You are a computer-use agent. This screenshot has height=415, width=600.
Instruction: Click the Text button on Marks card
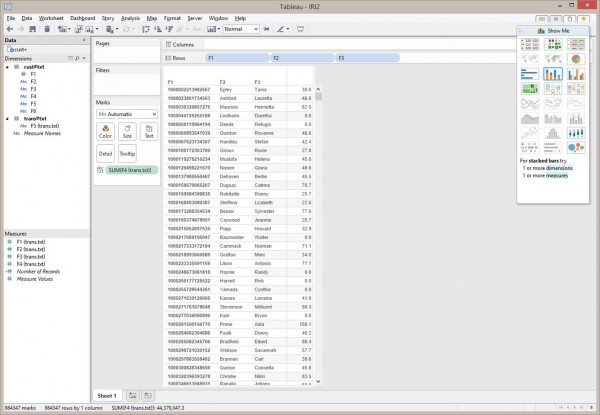point(149,132)
